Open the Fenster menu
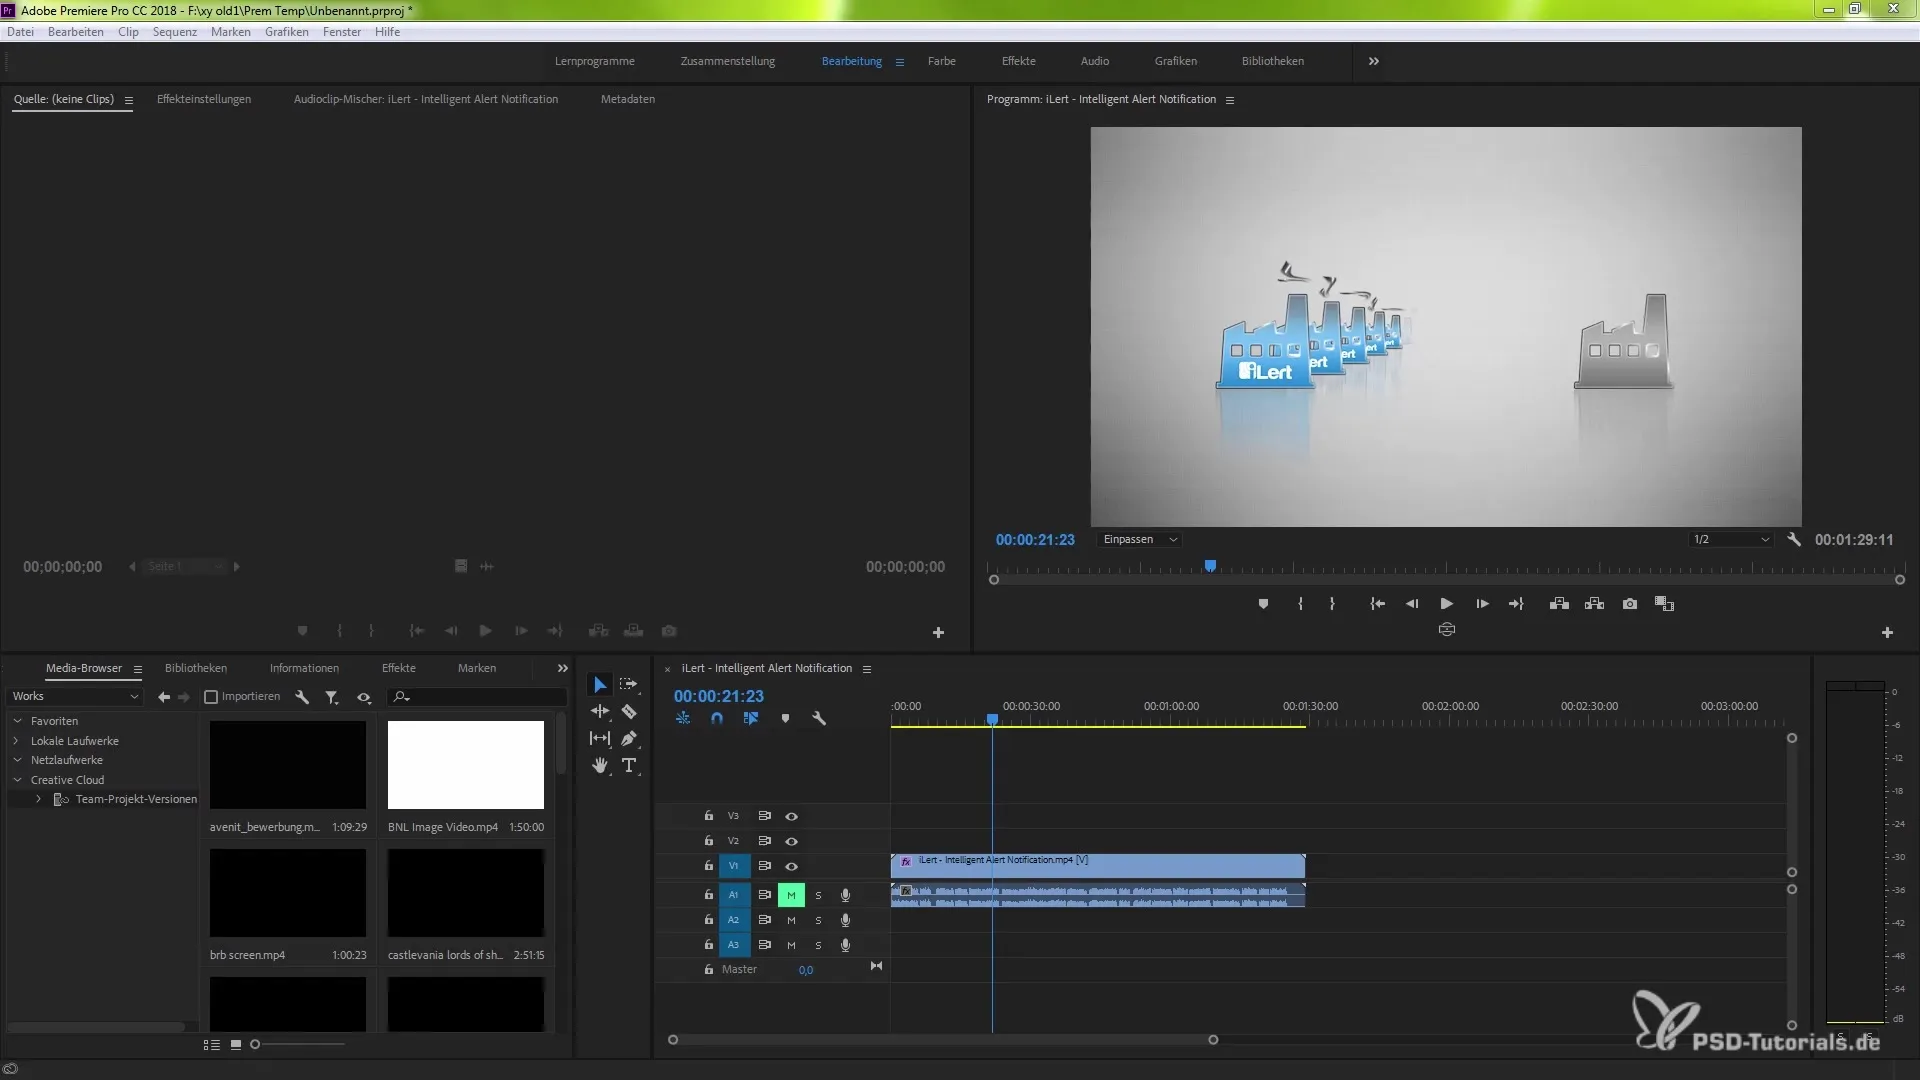The width and height of the screenshot is (1920, 1080). (342, 32)
